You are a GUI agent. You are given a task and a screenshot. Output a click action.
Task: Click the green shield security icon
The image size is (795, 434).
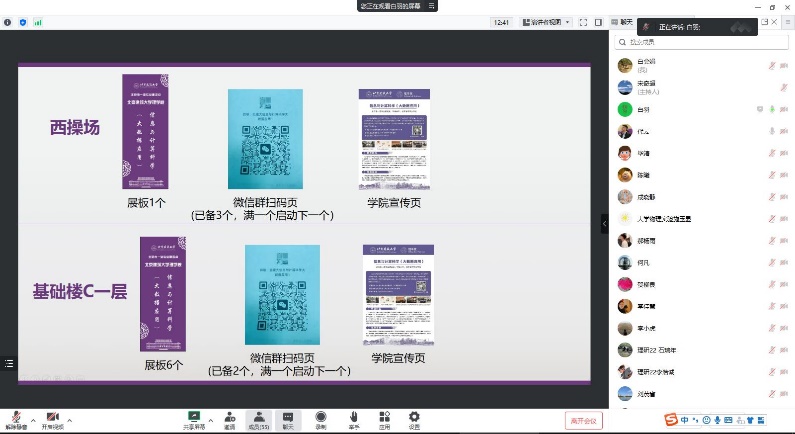pyautogui.click(x=23, y=21)
